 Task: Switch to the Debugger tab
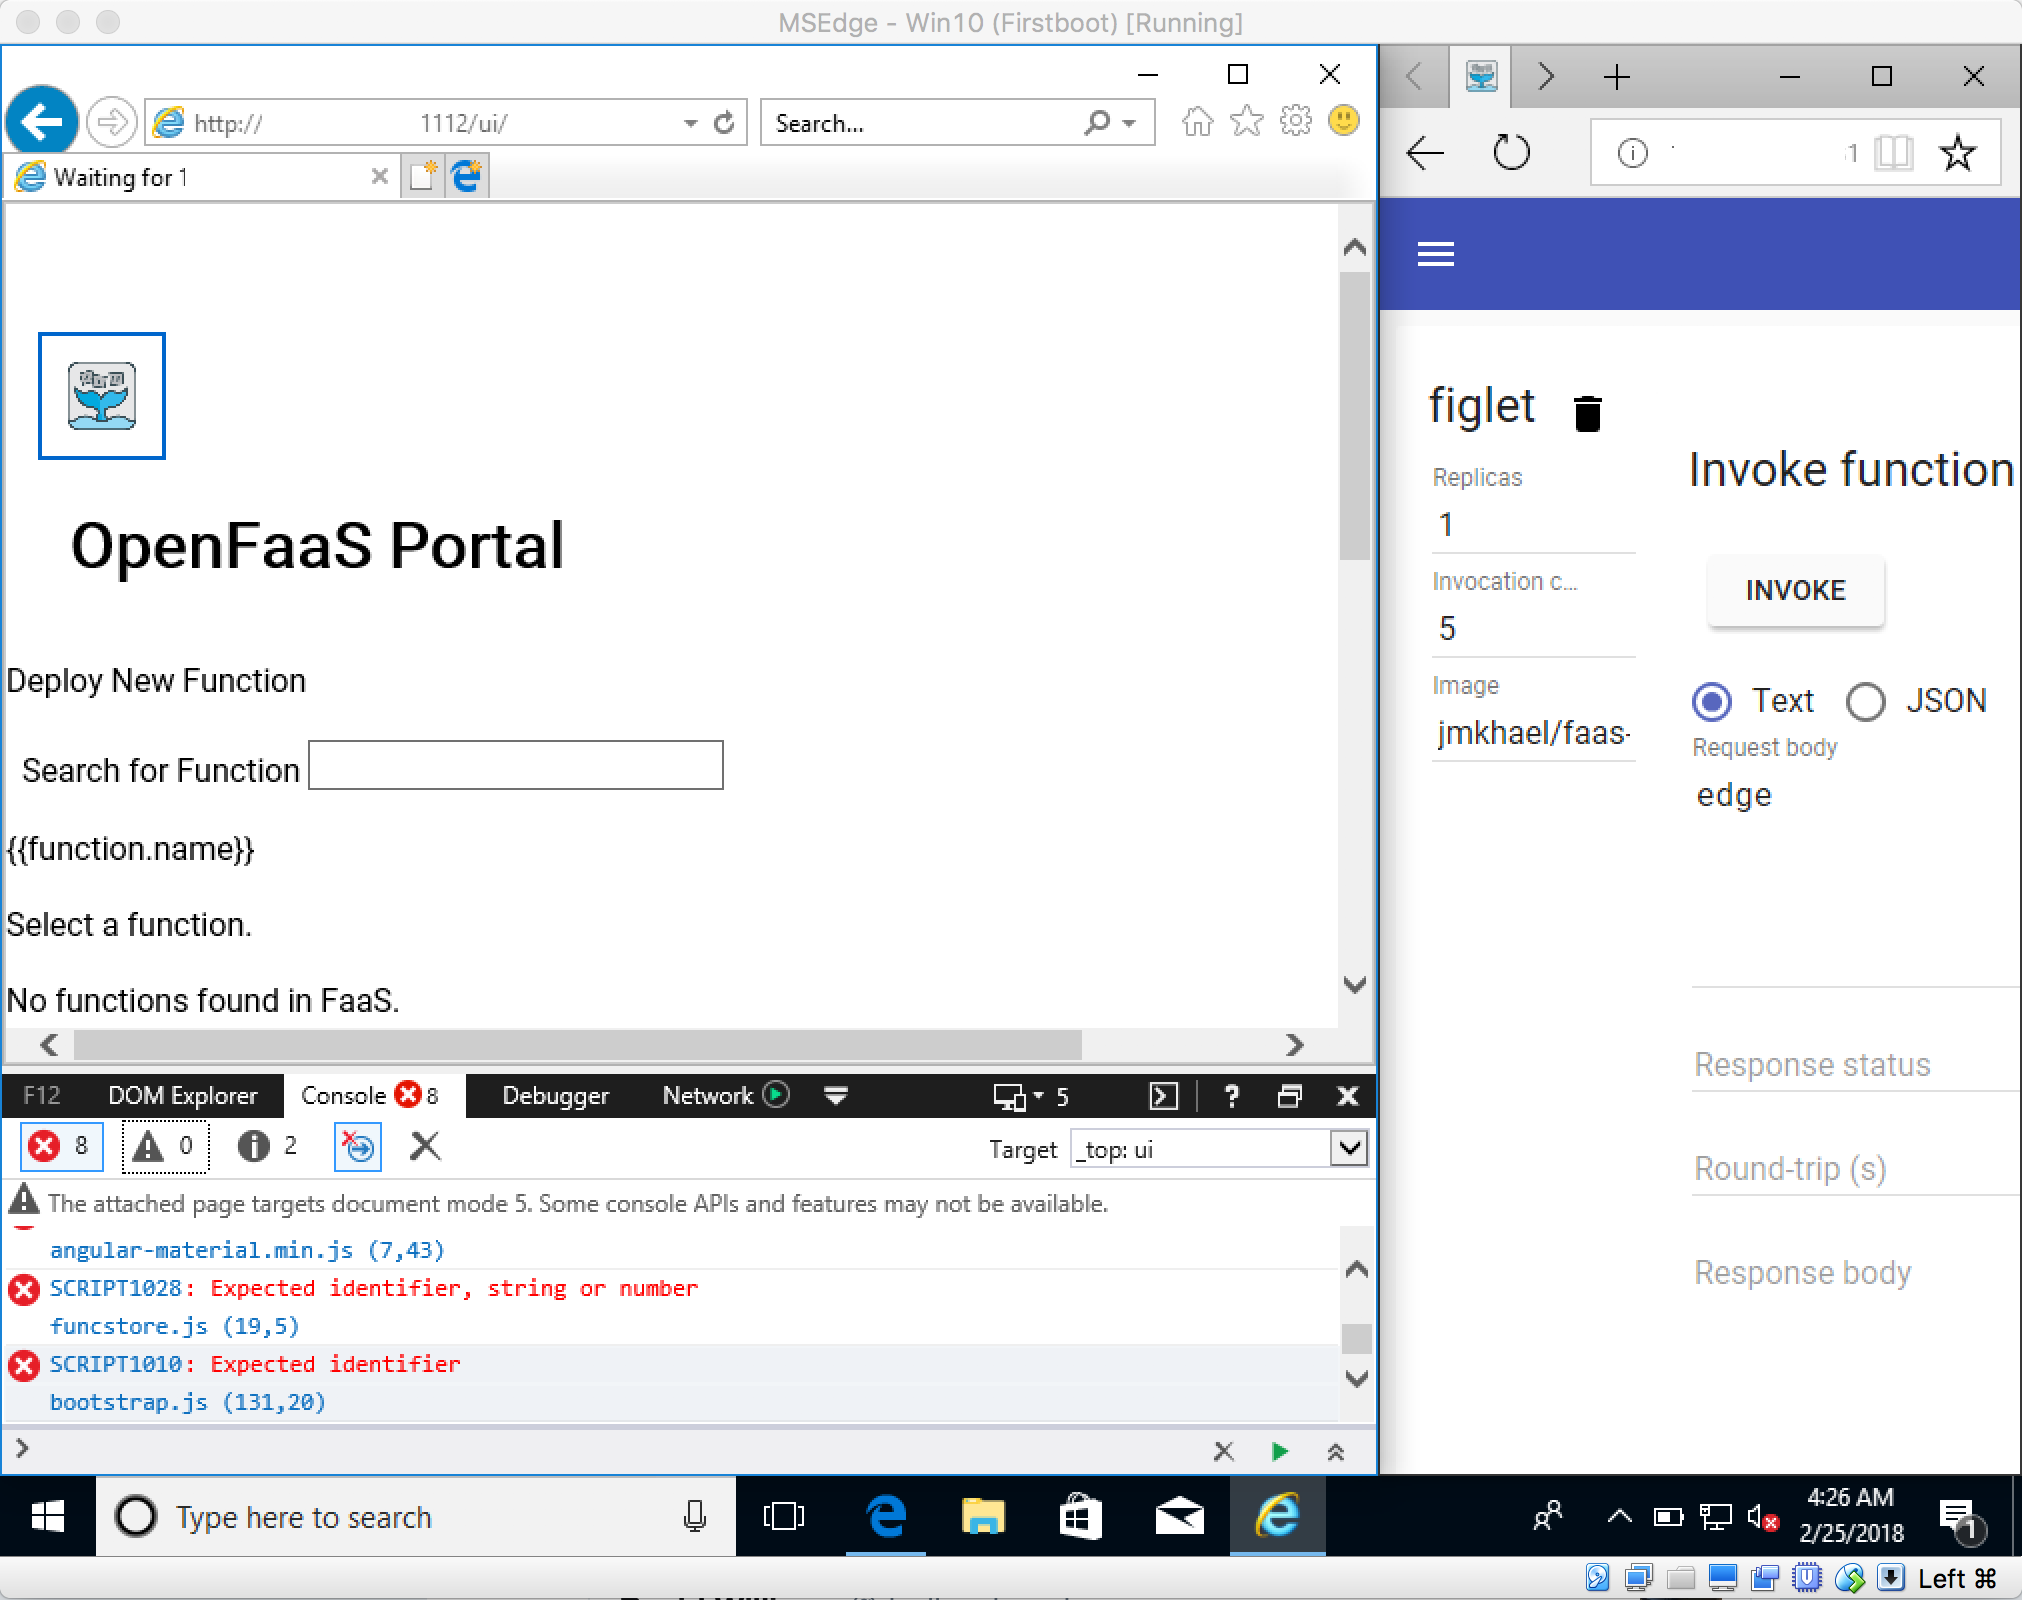pos(556,1095)
